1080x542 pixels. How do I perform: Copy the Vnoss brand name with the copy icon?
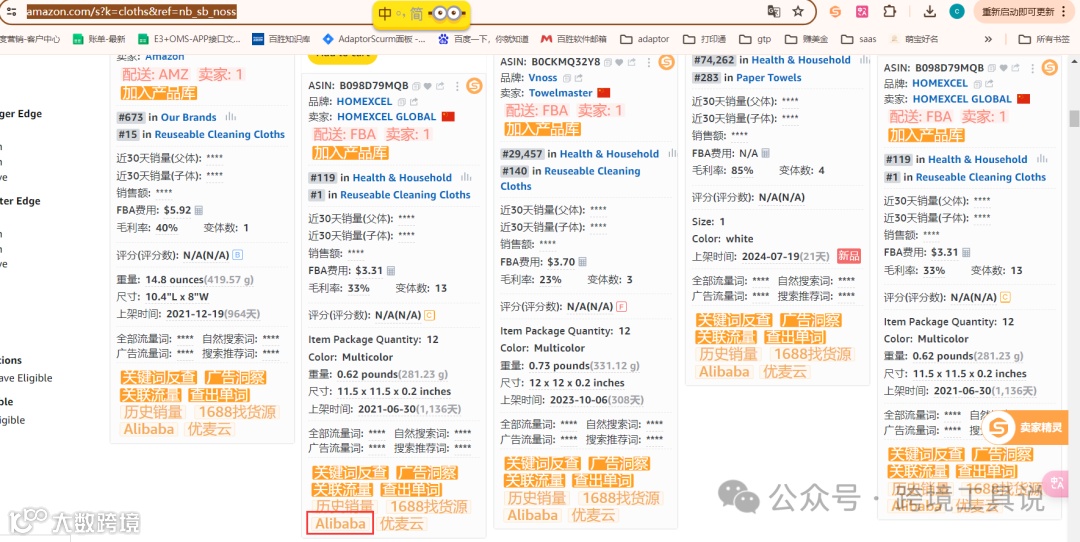567,78
